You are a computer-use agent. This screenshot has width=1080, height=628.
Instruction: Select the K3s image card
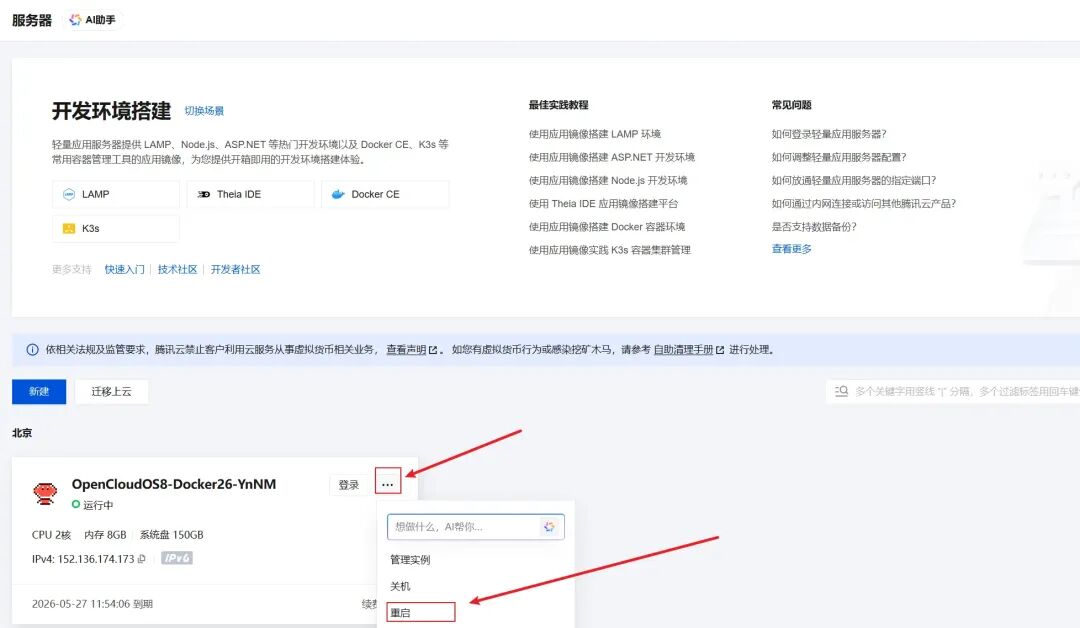tap(116, 229)
